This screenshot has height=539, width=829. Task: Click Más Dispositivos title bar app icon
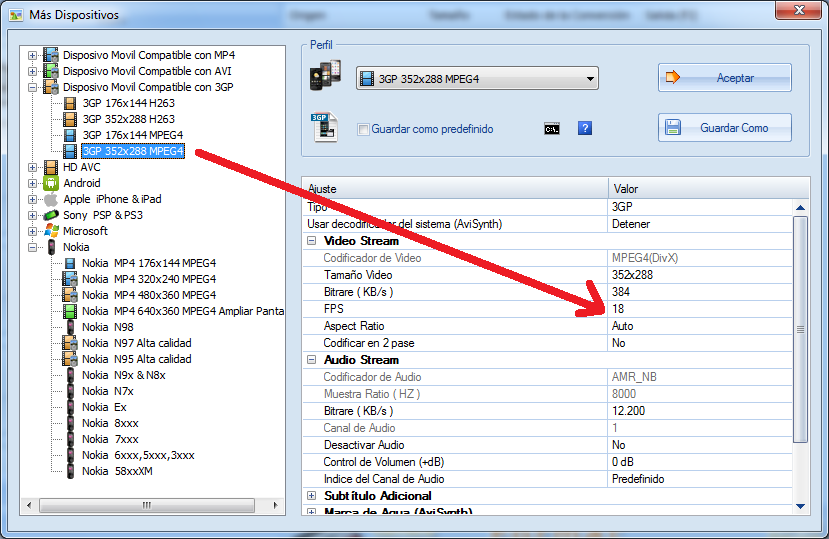16,15
